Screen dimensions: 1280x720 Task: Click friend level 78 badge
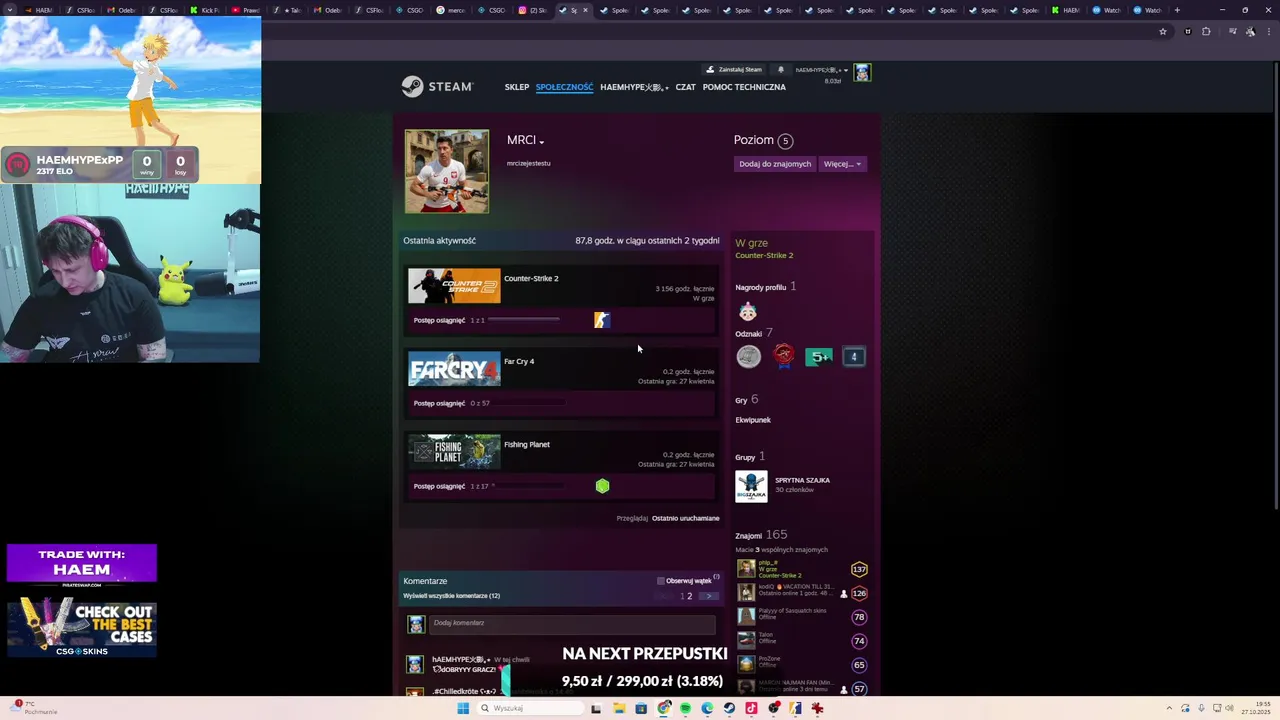tap(859, 617)
